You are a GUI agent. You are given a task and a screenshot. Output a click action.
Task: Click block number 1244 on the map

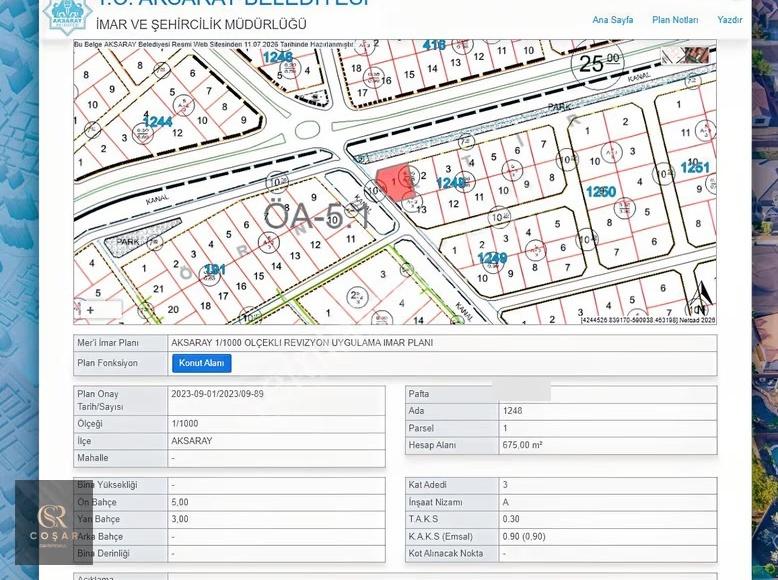(x=157, y=122)
